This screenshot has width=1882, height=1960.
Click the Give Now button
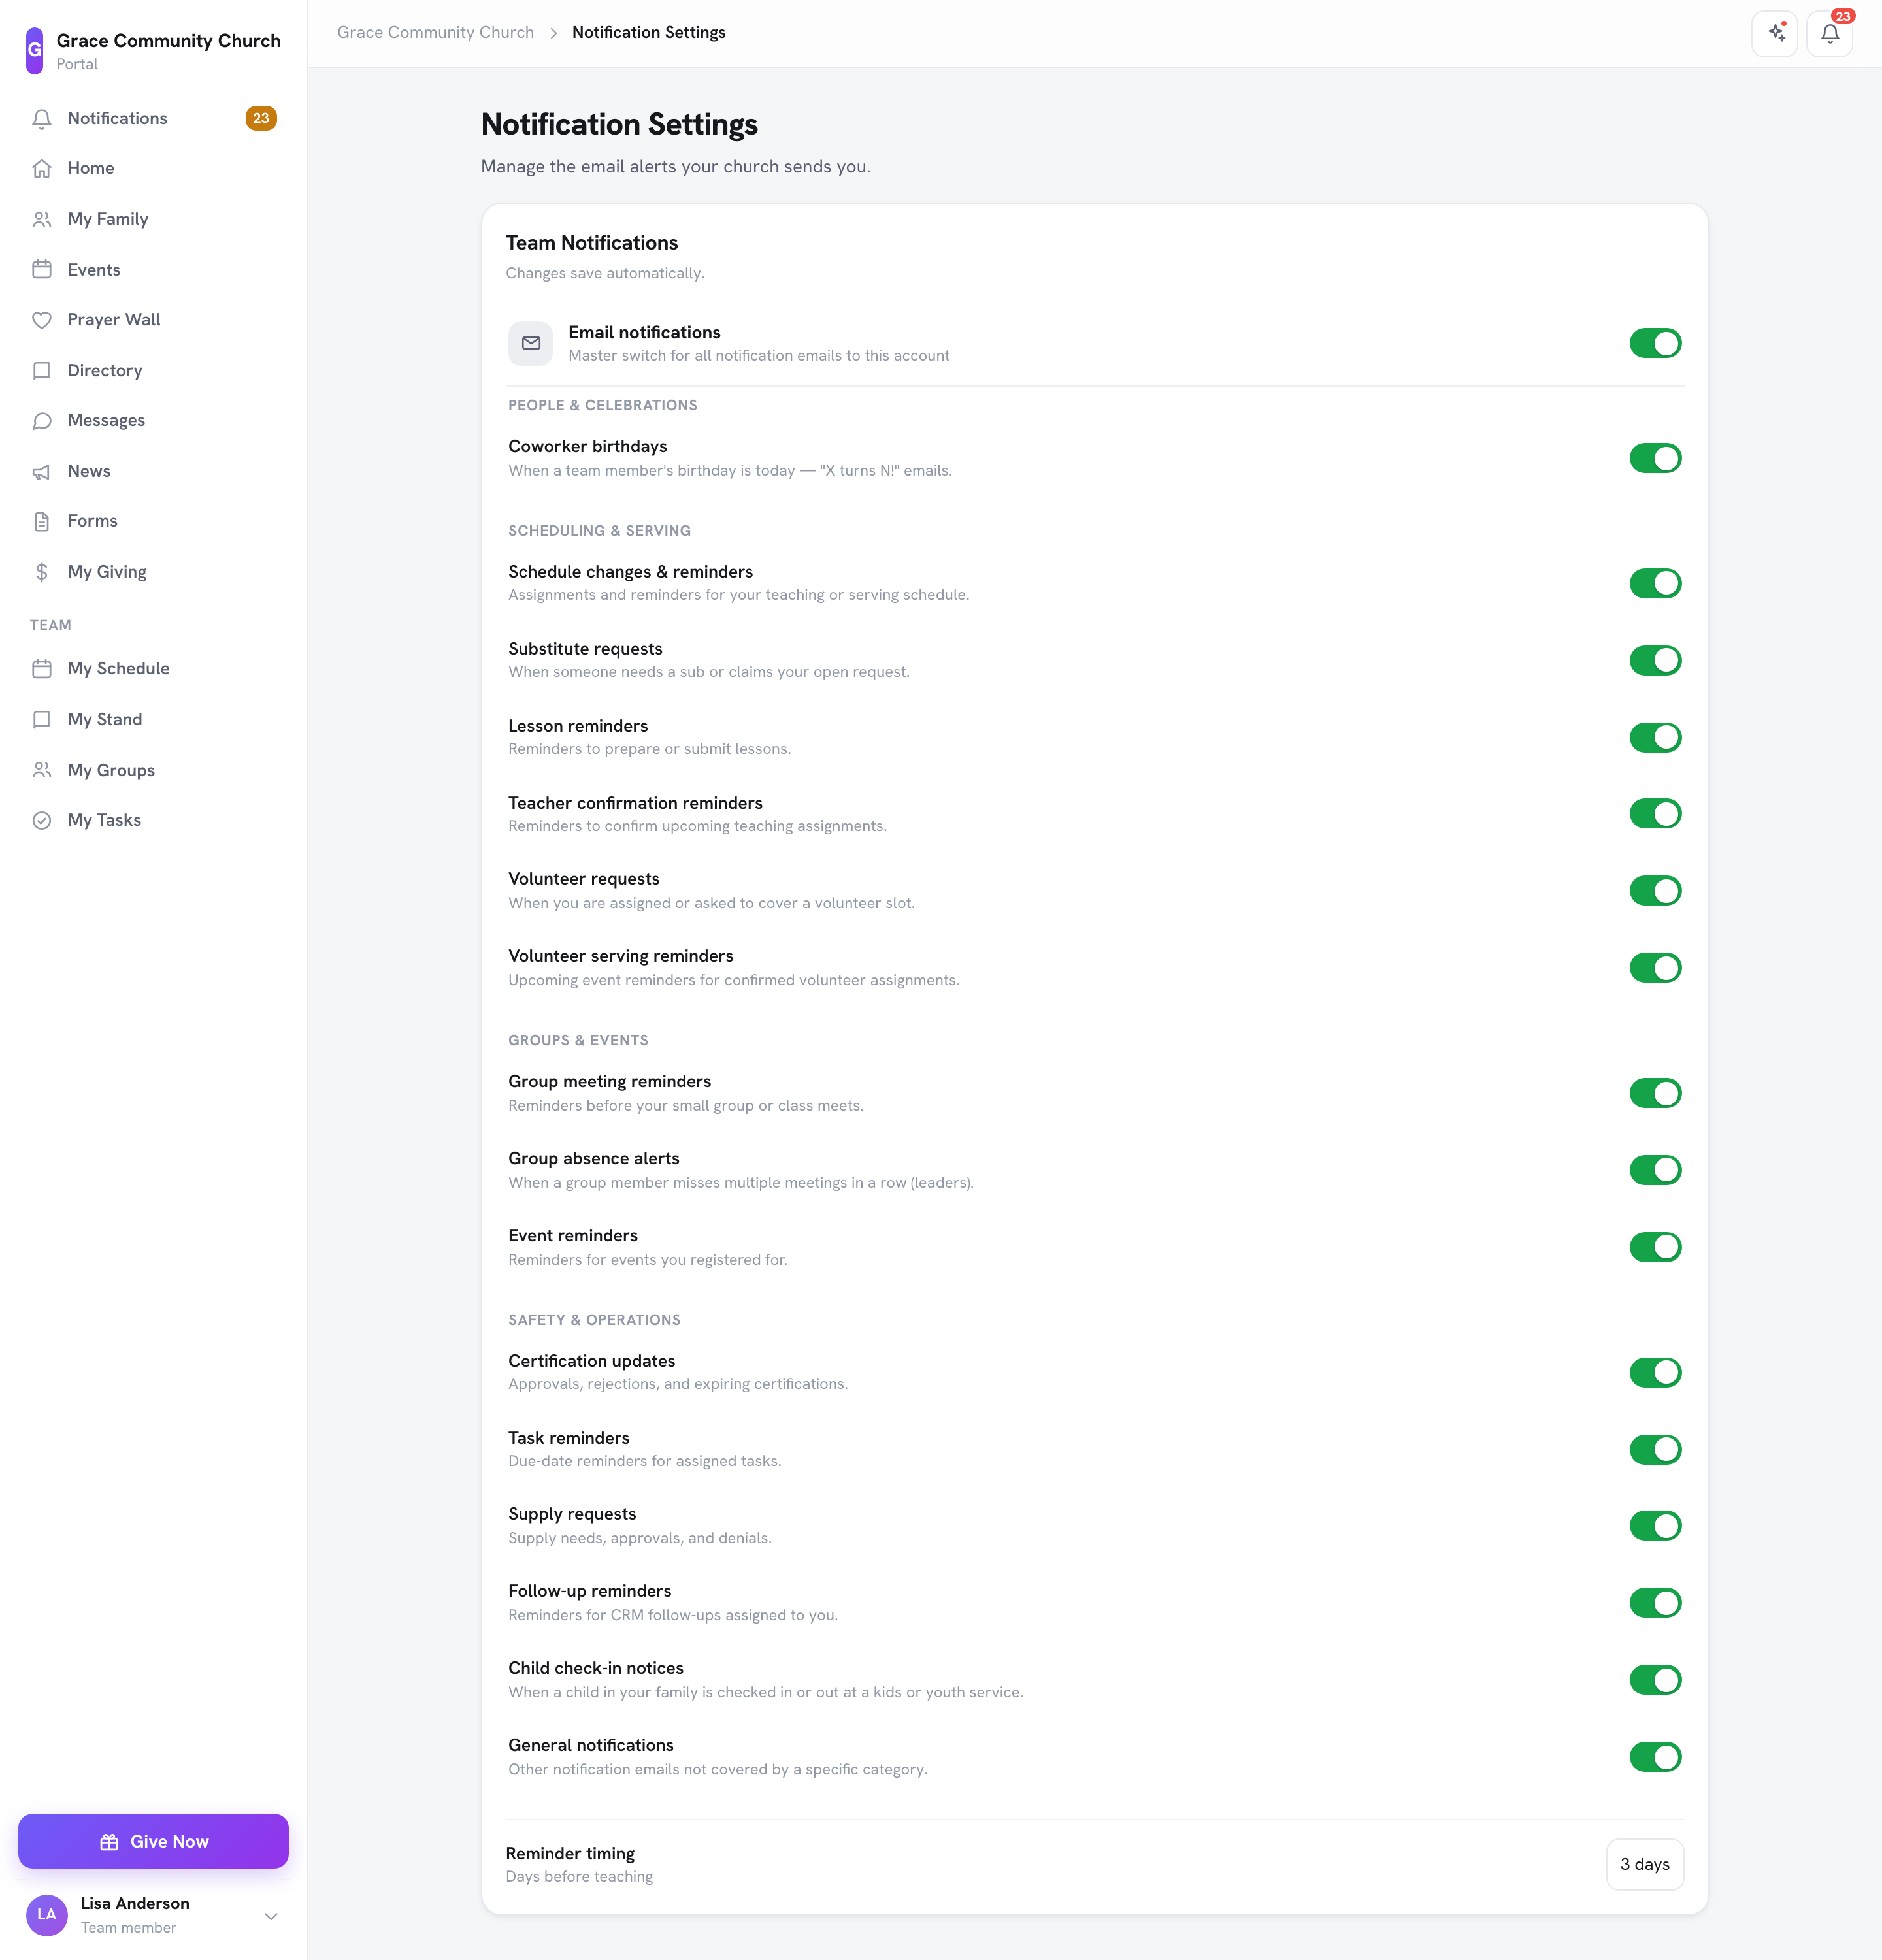tap(153, 1841)
